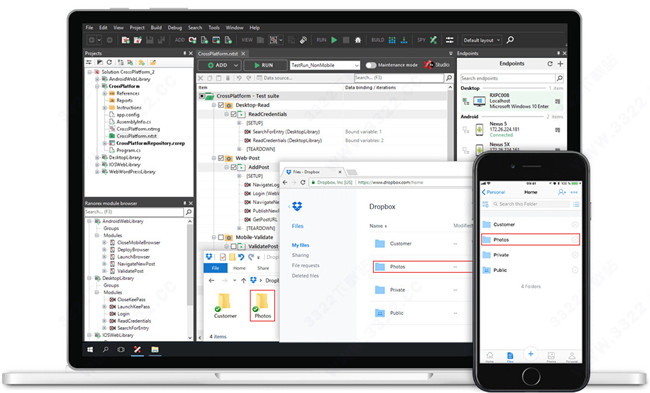Open Ranorex Studio from the taskbar

coord(137,350)
